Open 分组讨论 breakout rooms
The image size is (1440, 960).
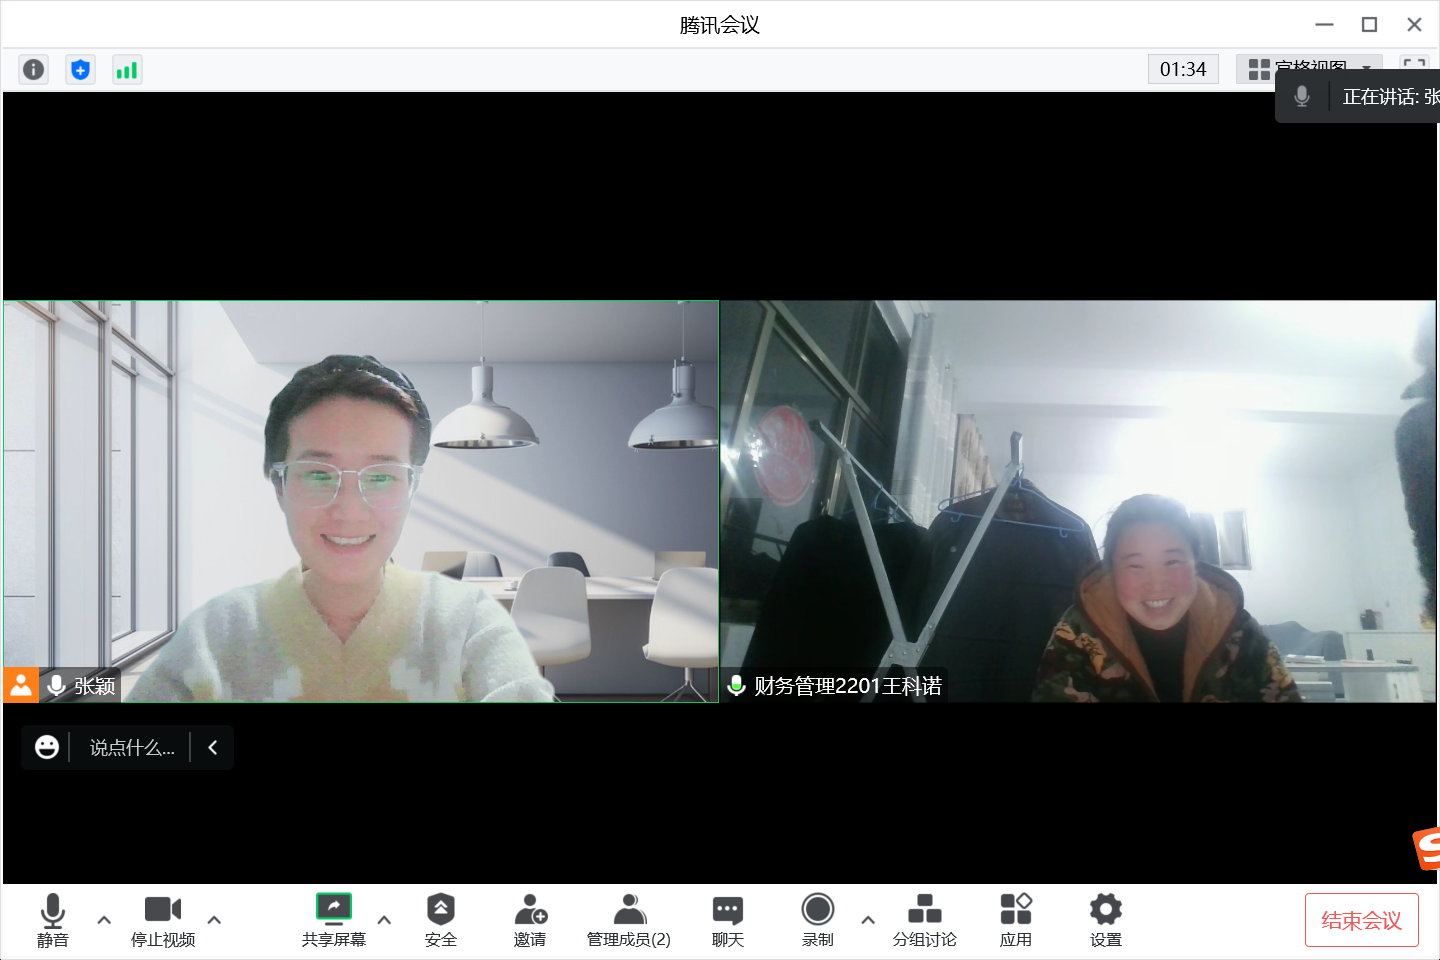pos(925,920)
